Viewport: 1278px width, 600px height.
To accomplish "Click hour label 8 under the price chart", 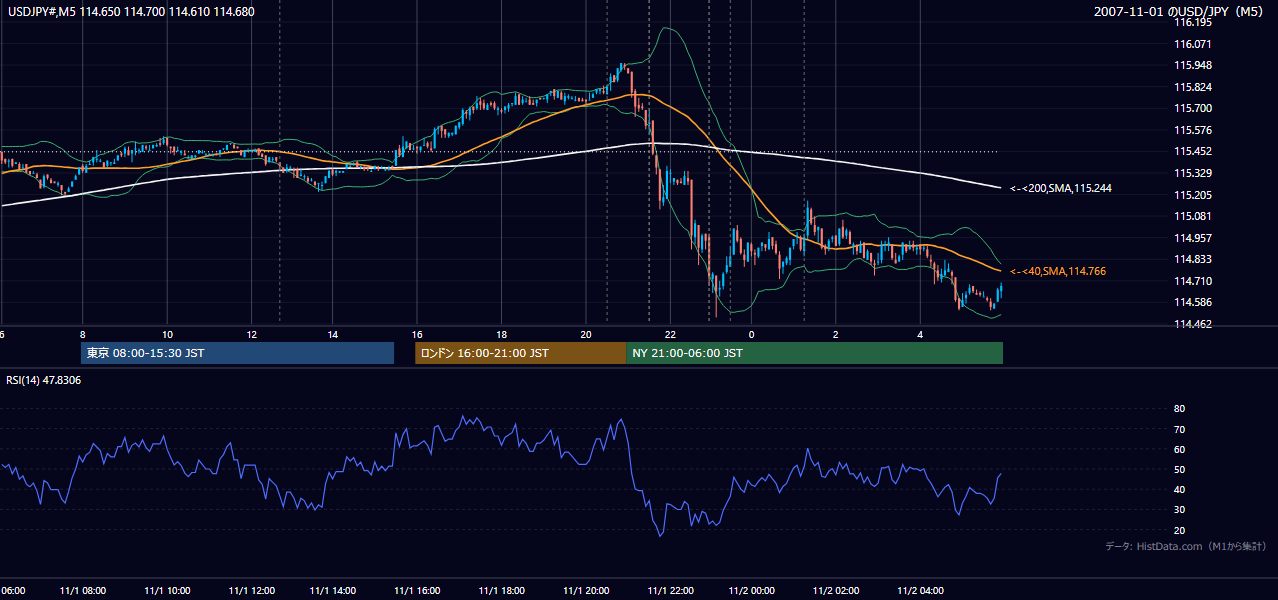I will point(82,335).
